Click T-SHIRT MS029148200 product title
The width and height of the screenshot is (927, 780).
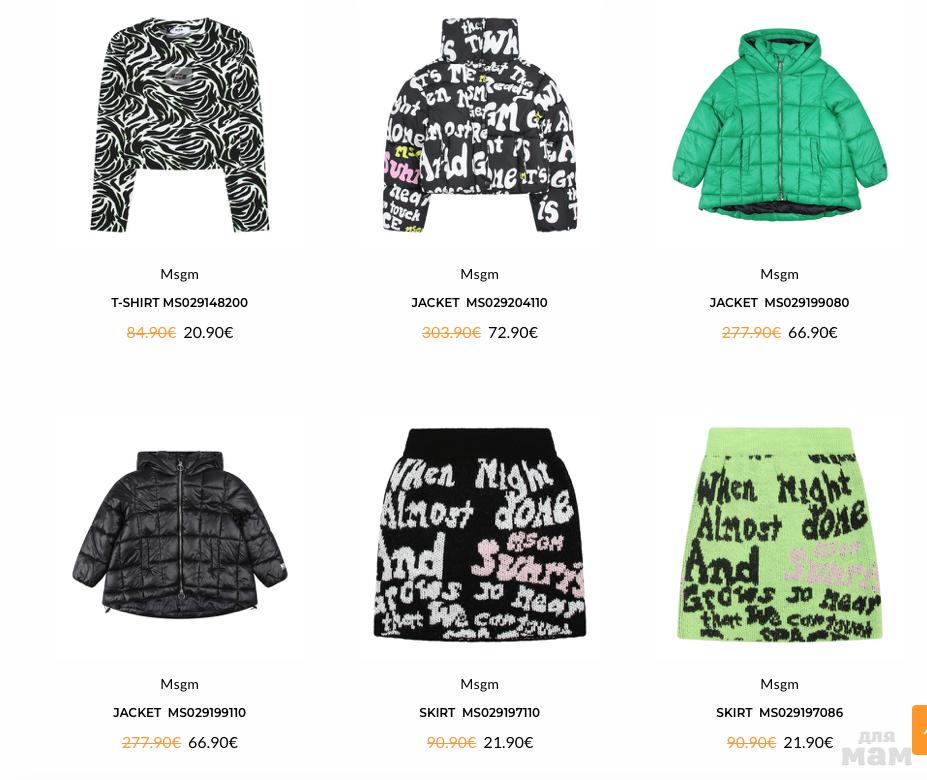pos(180,303)
